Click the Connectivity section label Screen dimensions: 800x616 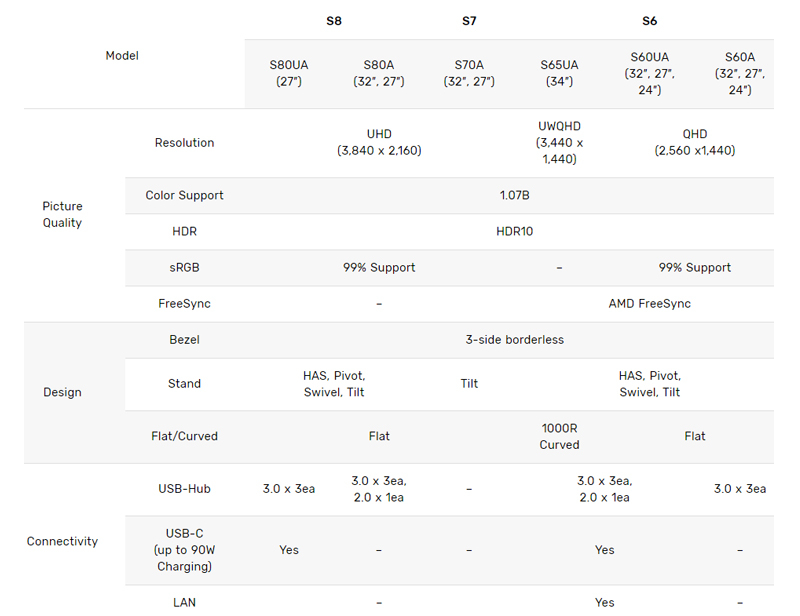point(62,541)
